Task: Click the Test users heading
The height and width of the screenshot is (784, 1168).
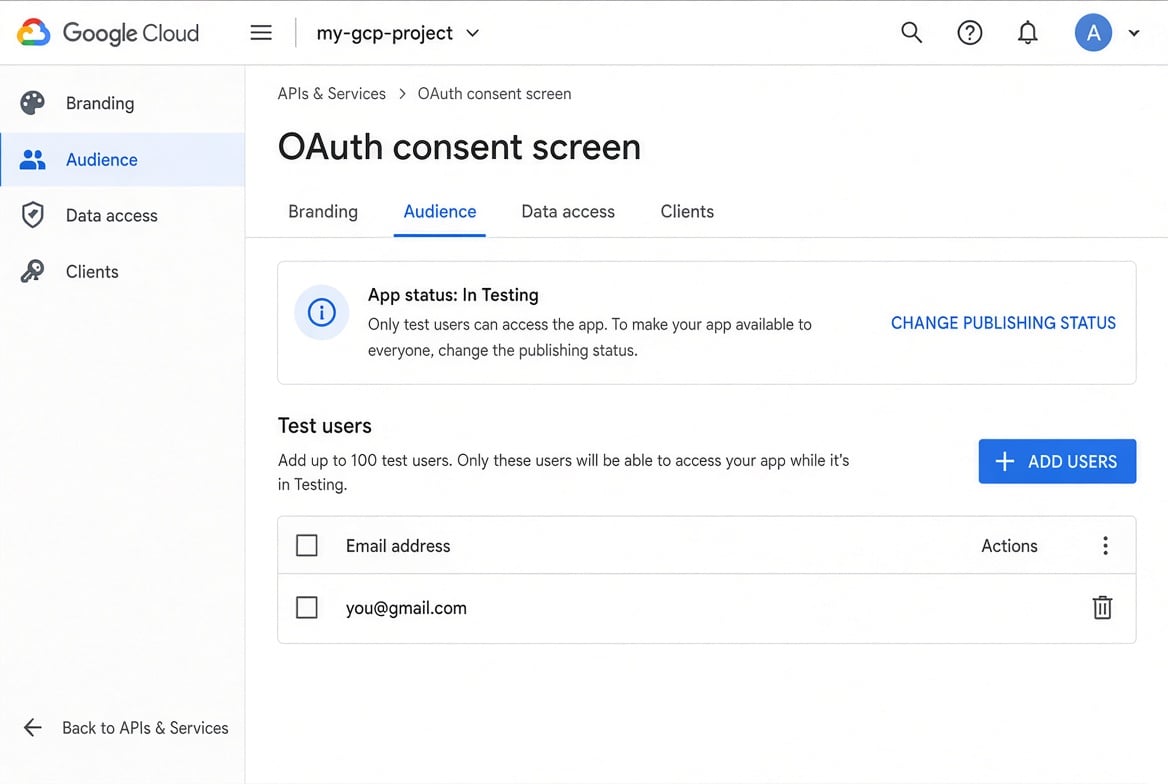Action: click(324, 426)
